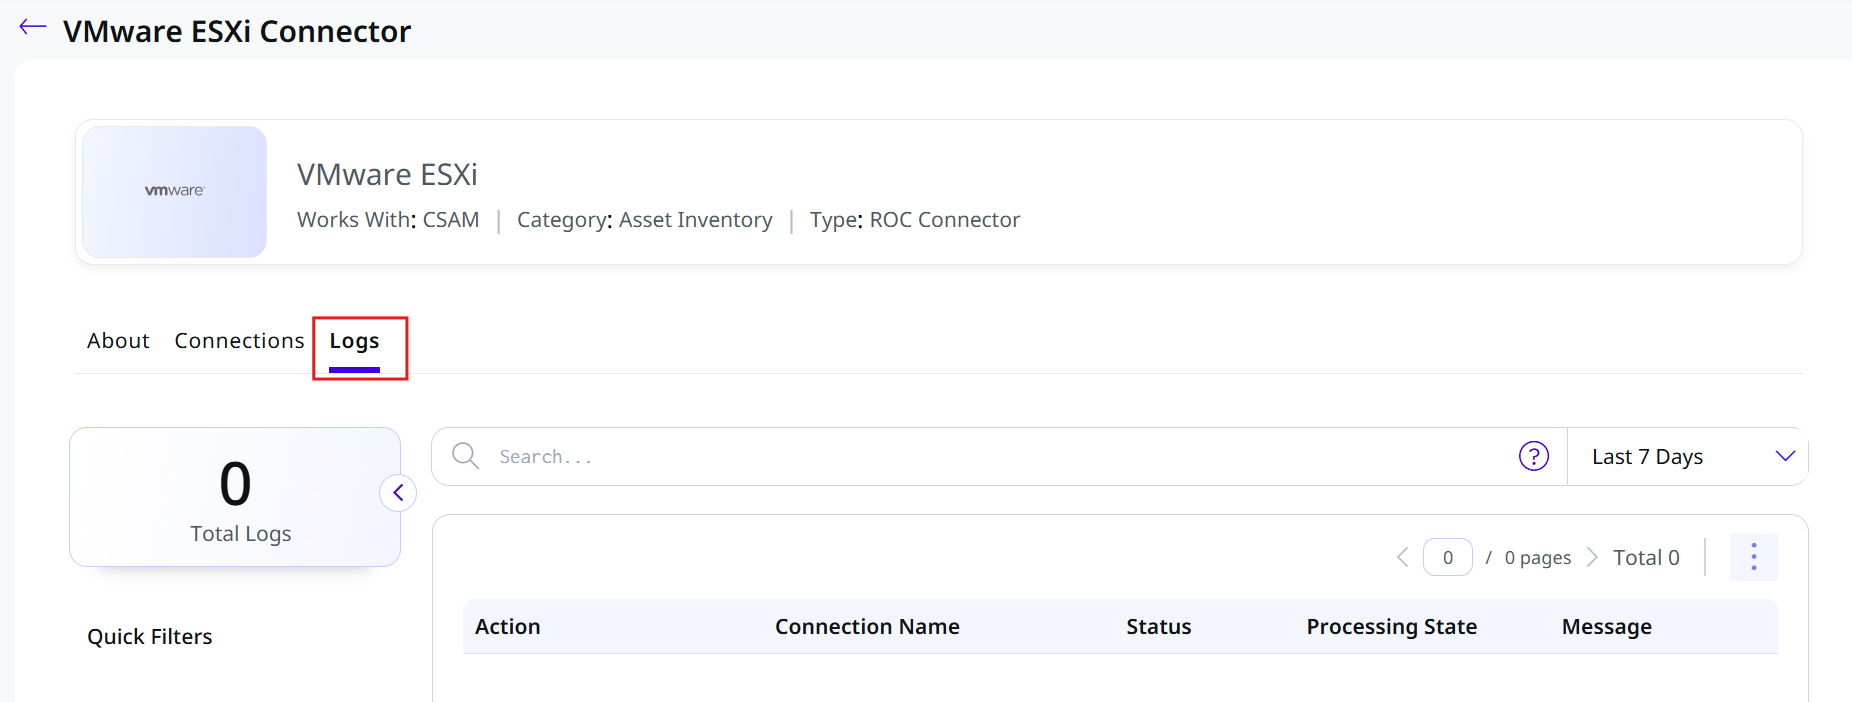This screenshot has width=1852, height=702.
Task: Click the Type: ROC Connector text
Action: click(x=915, y=220)
